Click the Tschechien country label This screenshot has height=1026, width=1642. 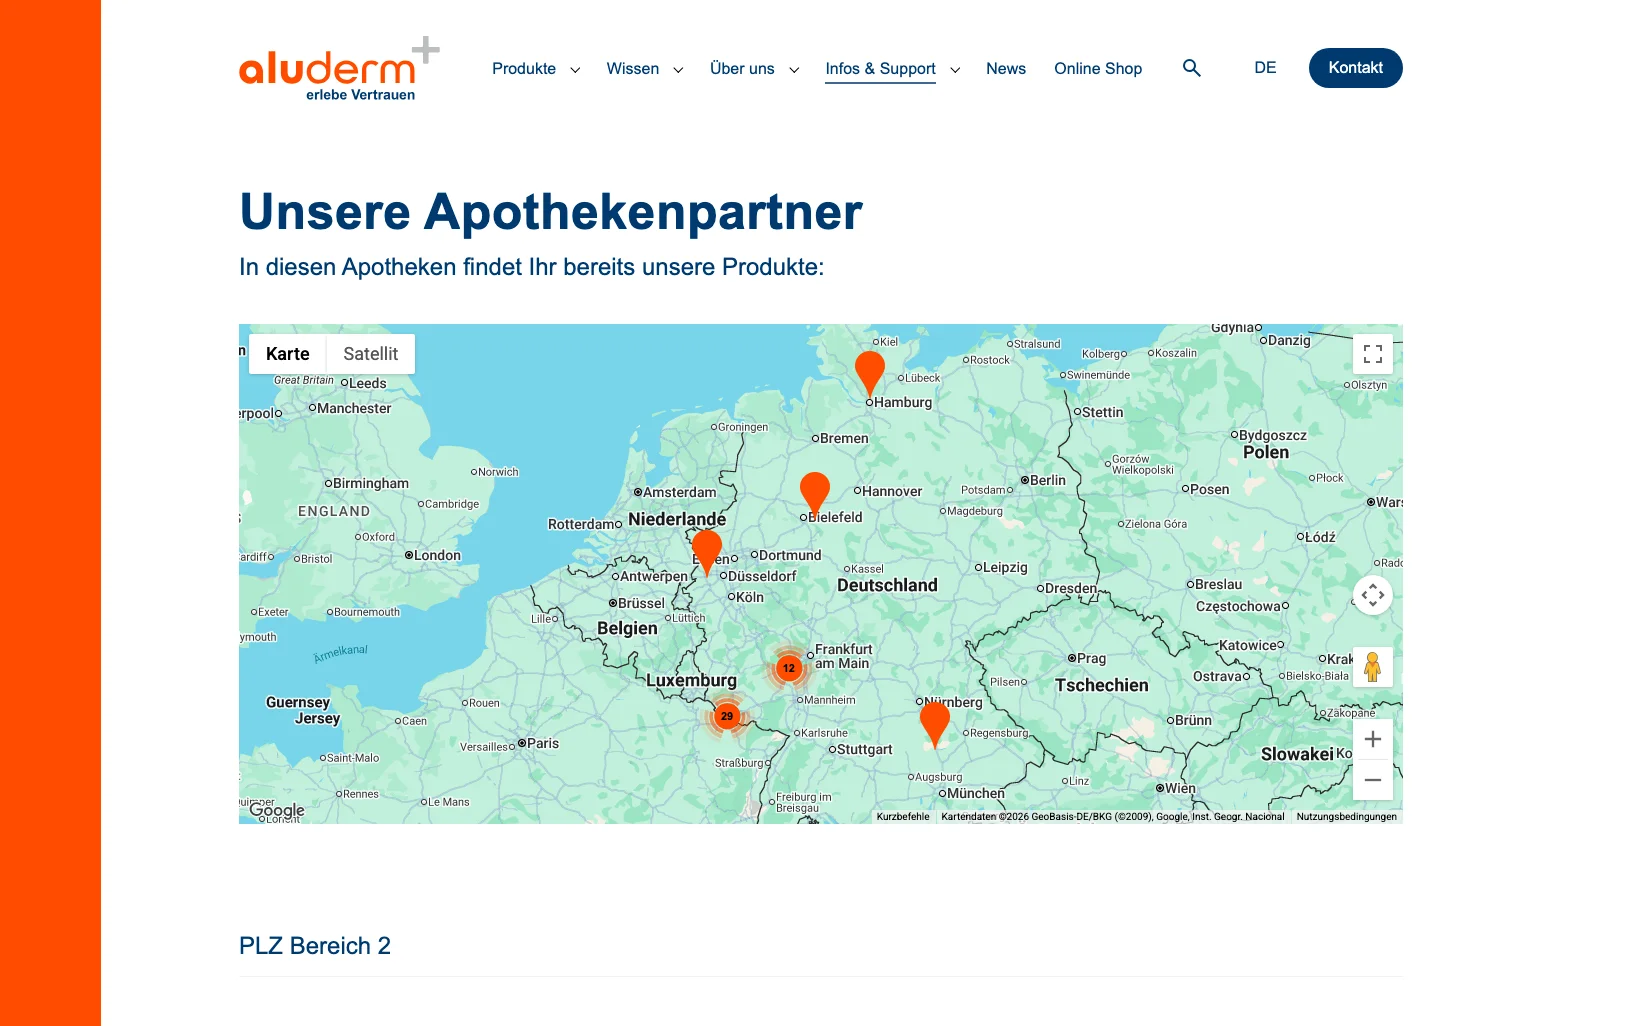pos(1101,685)
